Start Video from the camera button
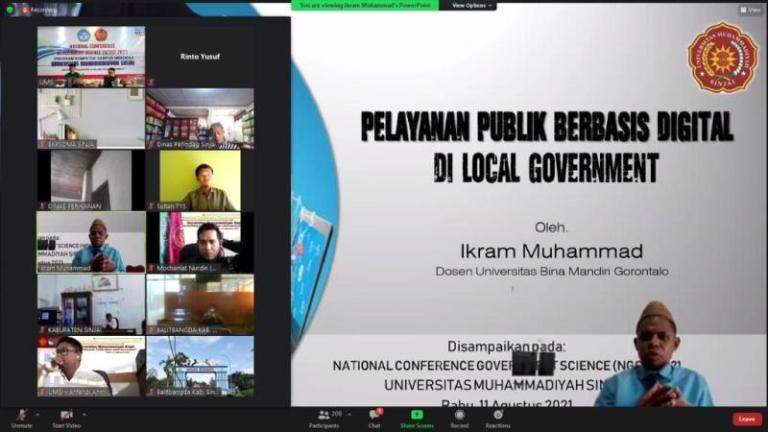 coord(67,416)
